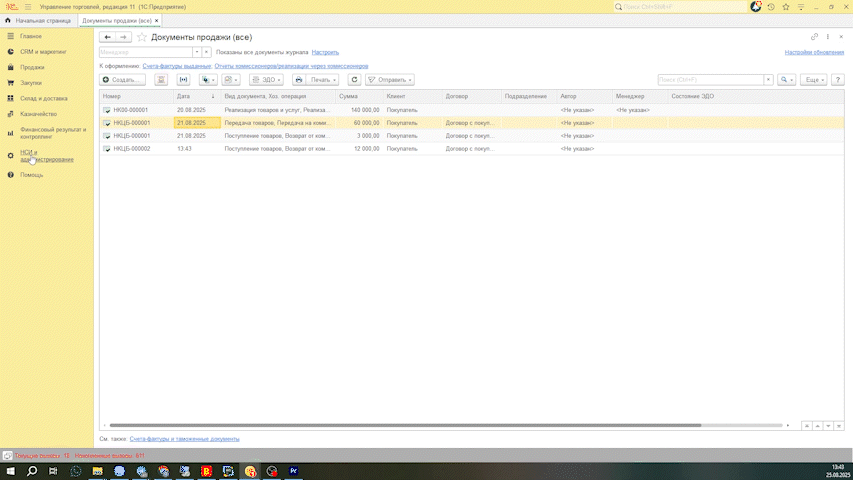Viewport: 854px width, 480px height.
Task: Click the forward navigation arrow
Action: [123, 37]
